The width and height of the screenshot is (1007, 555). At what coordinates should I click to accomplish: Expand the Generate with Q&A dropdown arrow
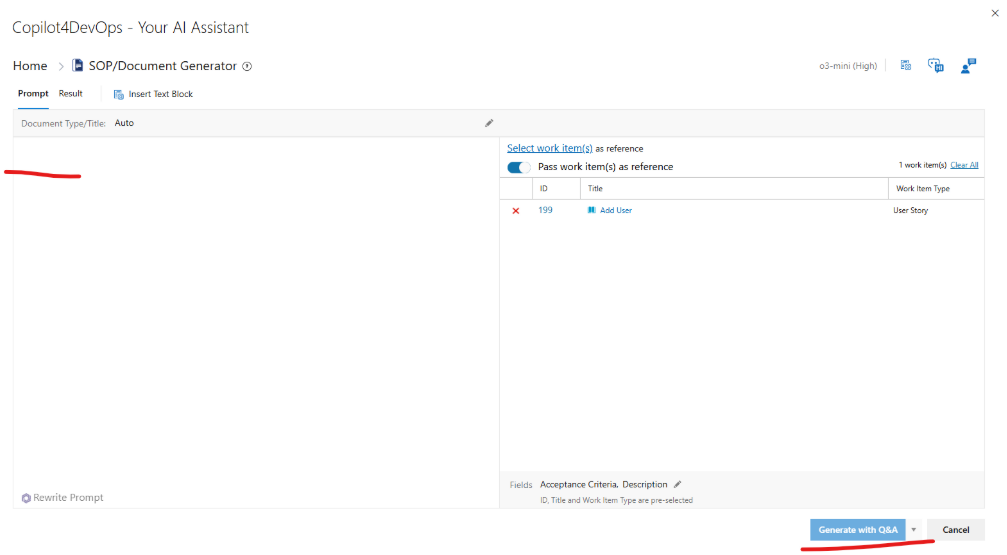coord(914,530)
